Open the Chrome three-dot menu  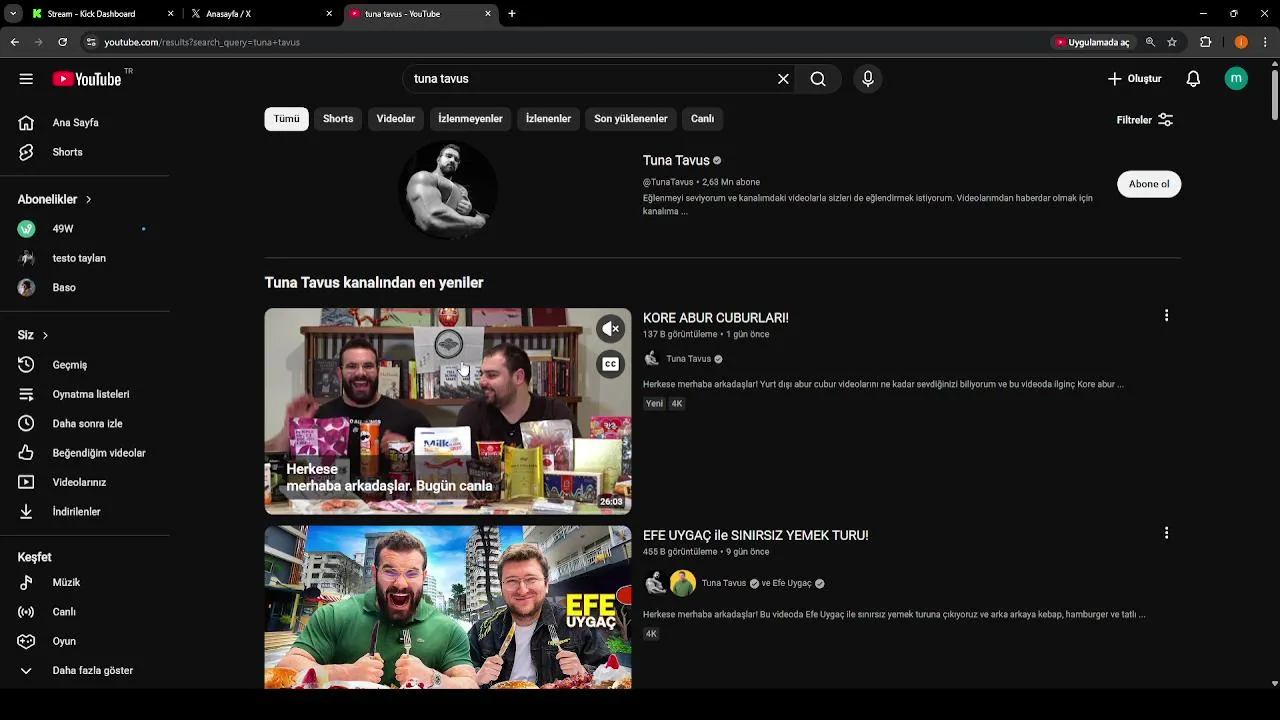(x=1266, y=42)
